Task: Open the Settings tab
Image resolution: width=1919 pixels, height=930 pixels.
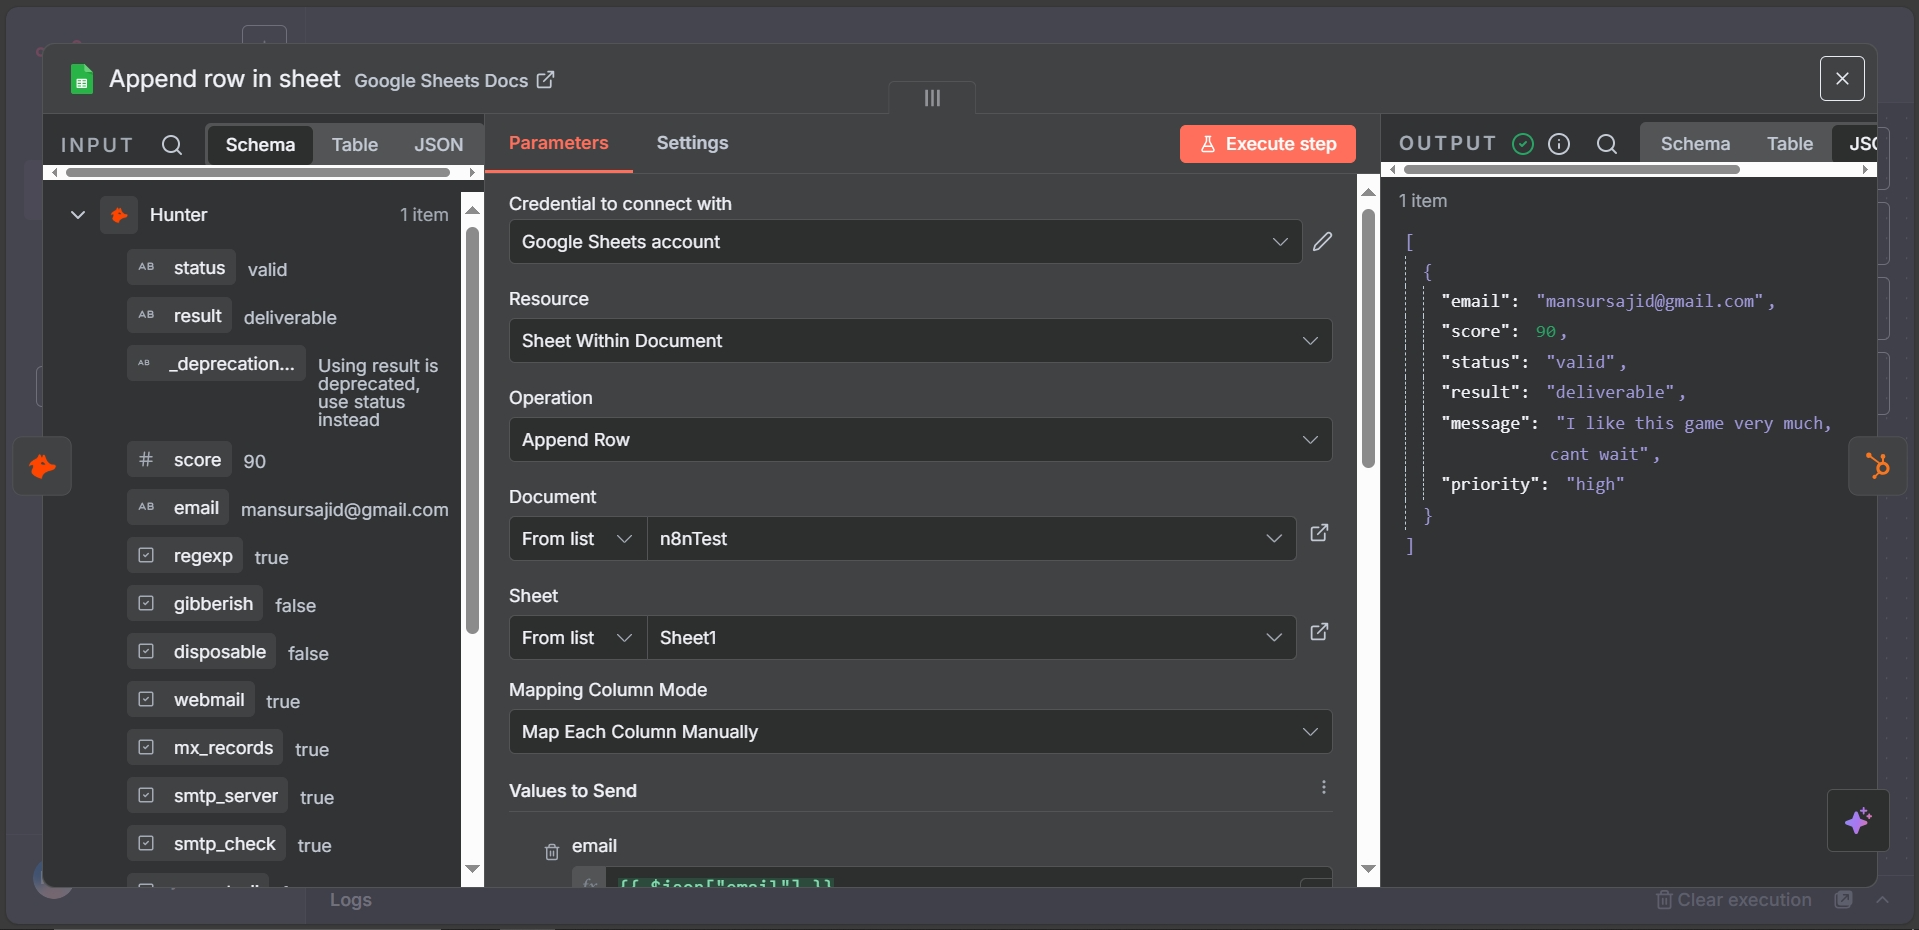Action: click(x=692, y=143)
